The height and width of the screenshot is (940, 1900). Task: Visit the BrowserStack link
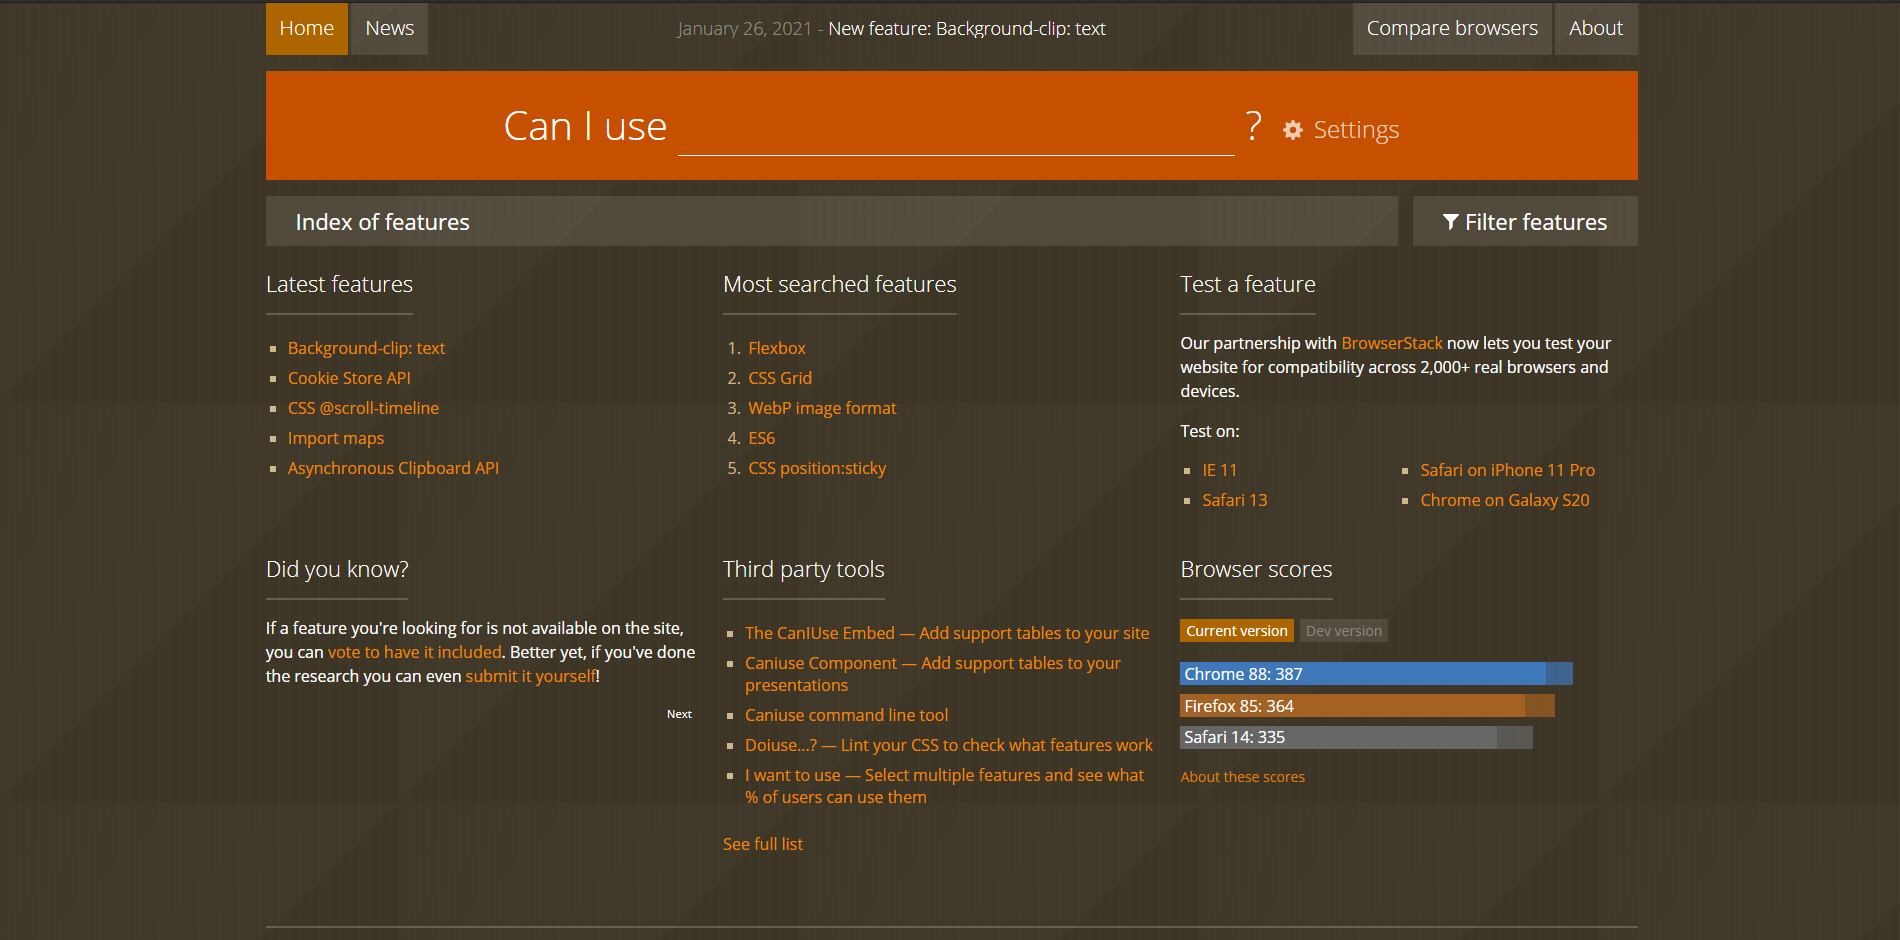[1392, 343]
